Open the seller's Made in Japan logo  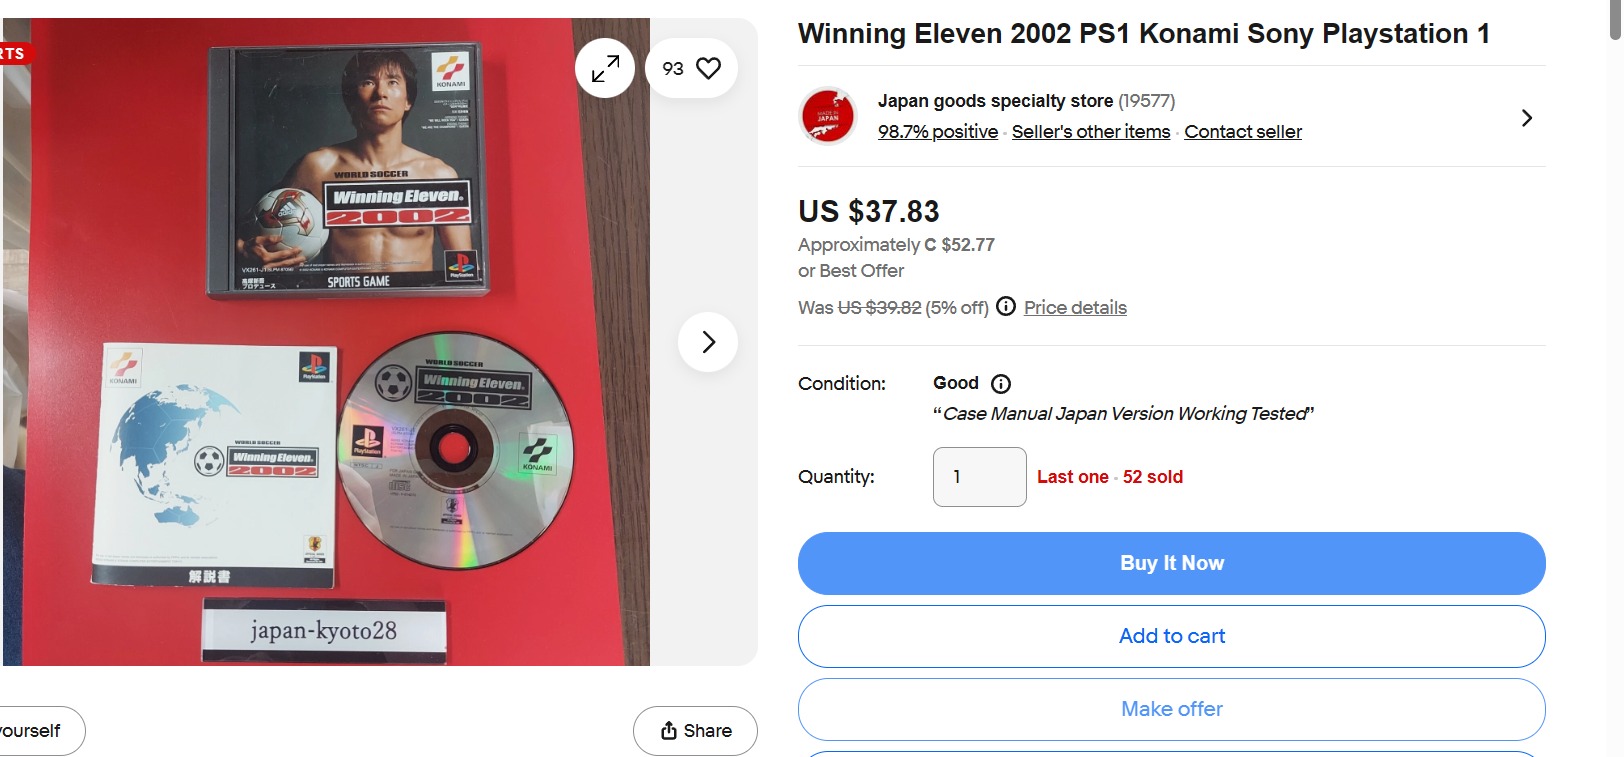[x=828, y=116]
